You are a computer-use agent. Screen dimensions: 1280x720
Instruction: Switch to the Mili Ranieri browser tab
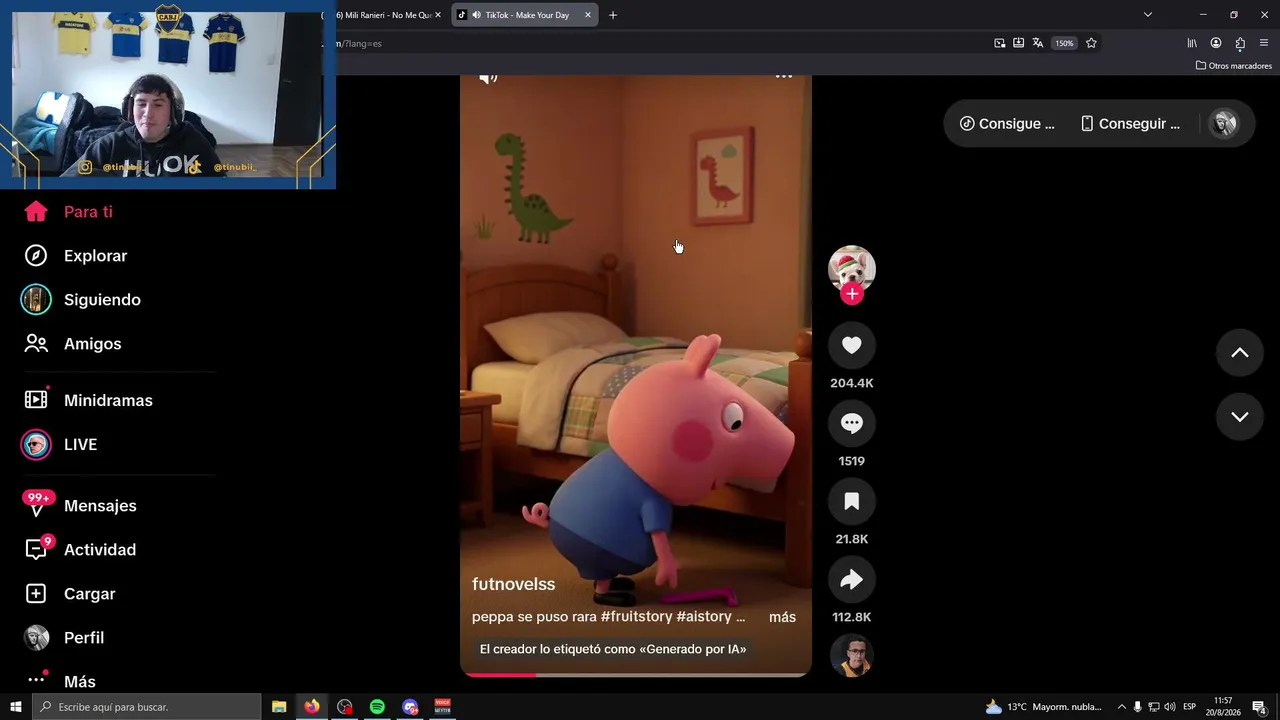[384, 15]
